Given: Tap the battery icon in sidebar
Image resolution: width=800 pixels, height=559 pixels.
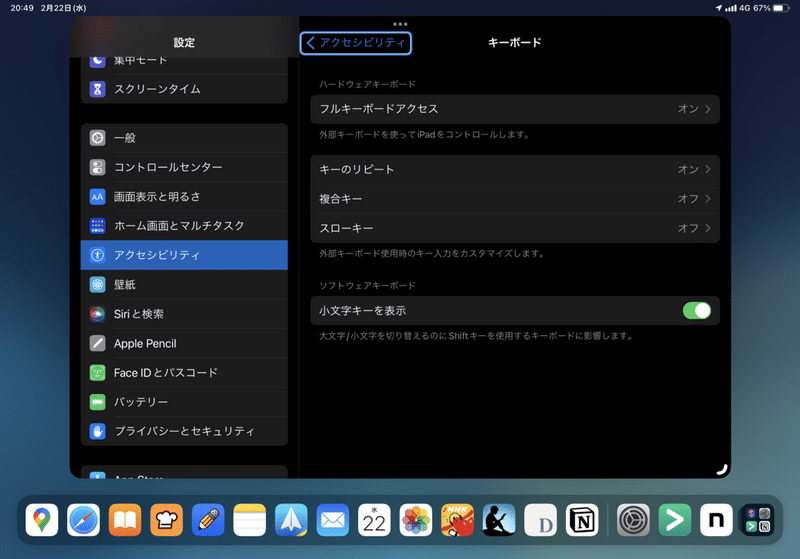Looking at the screenshot, I should [x=97, y=402].
